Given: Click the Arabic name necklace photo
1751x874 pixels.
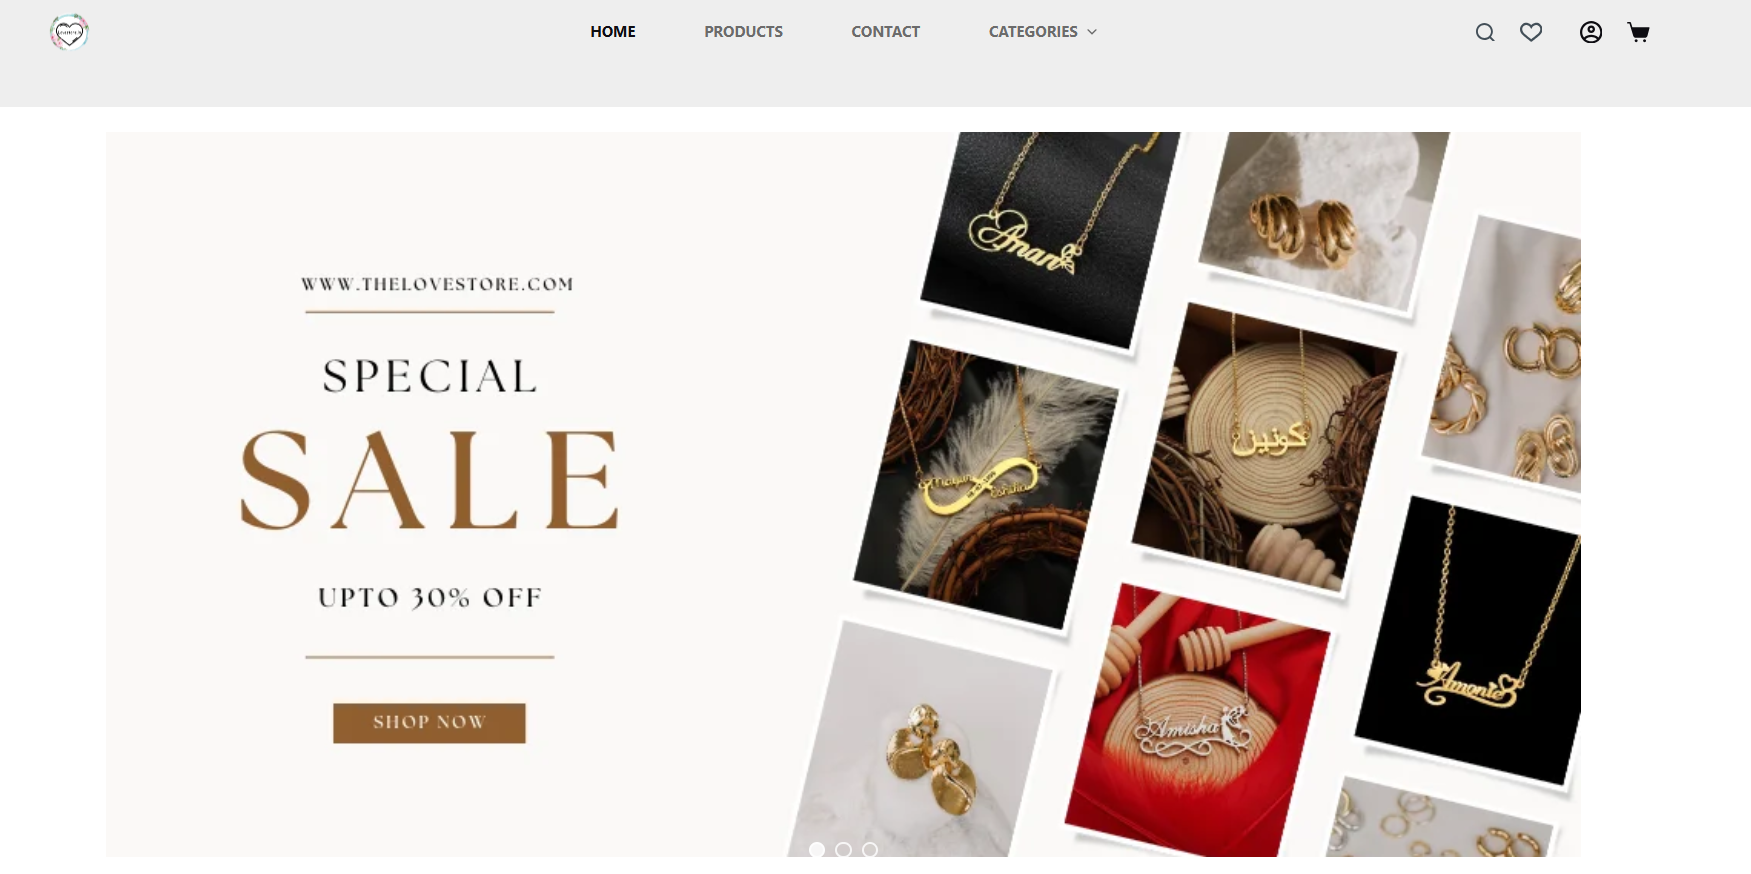Looking at the screenshot, I should [1265, 447].
